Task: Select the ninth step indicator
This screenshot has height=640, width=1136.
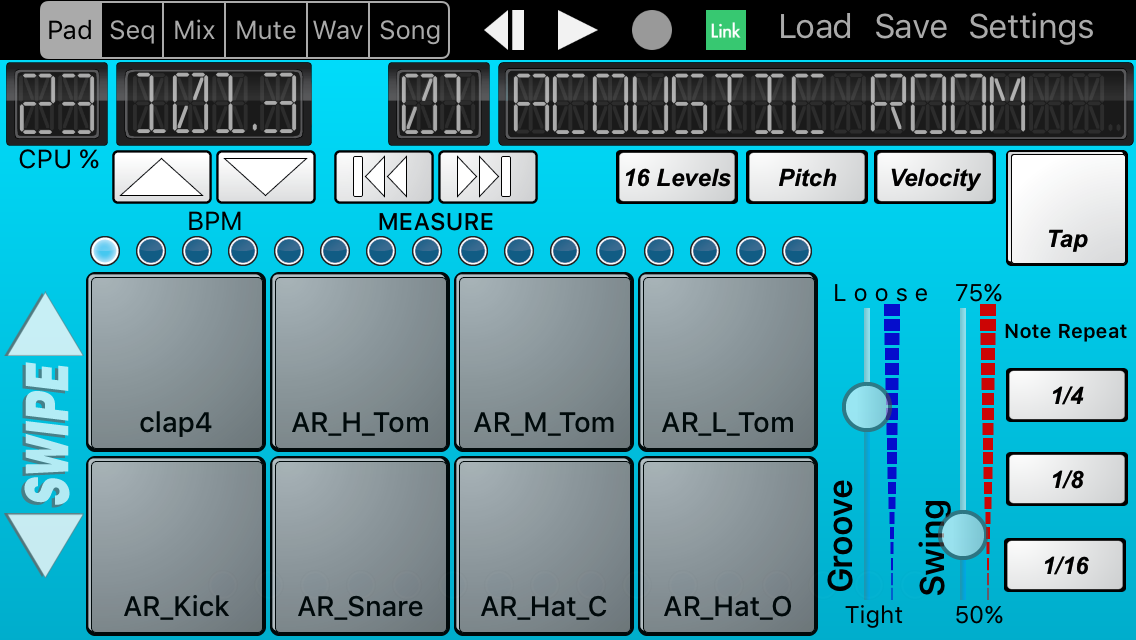Action: point(473,251)
